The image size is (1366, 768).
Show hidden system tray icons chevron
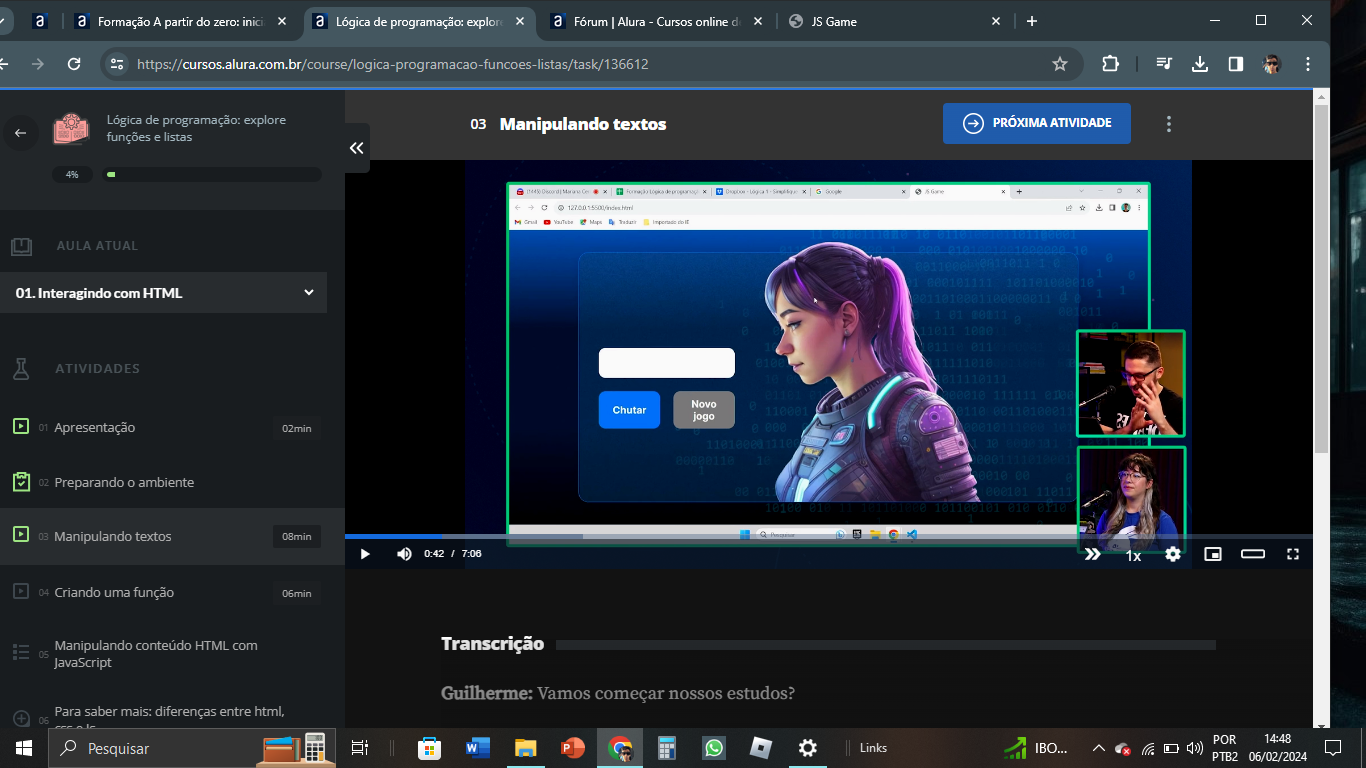(x=1098, y=748)
